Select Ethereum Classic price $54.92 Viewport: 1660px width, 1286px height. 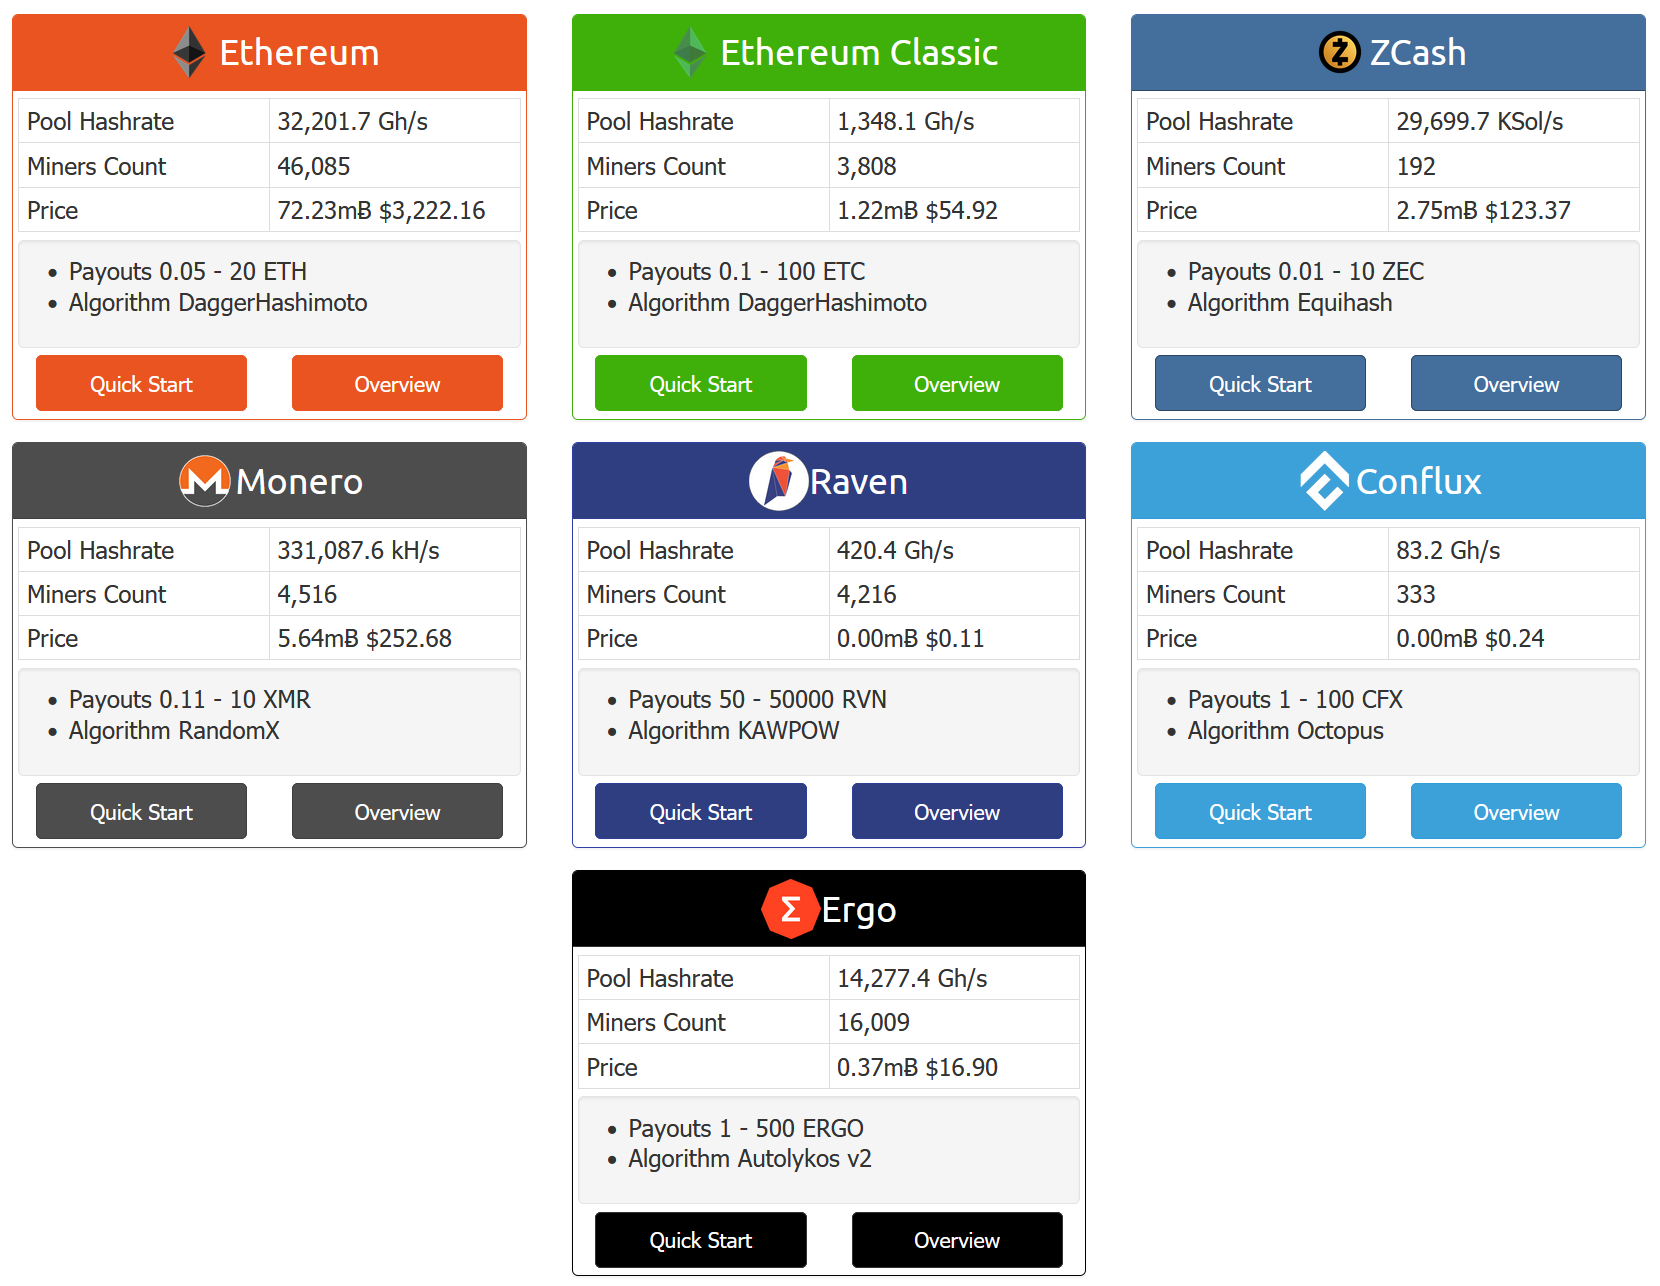coord(962,210)
